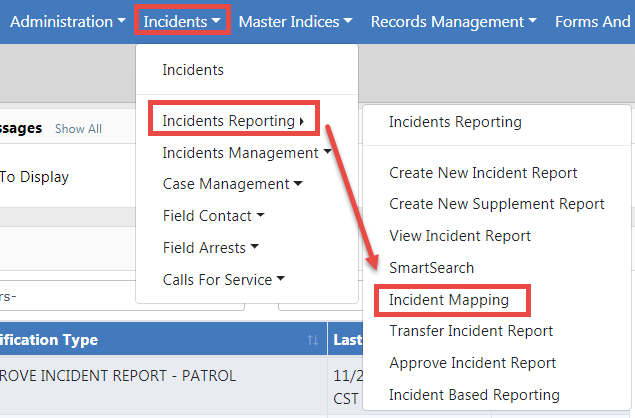Screen dimensions: 635x418
Task: Expand the Incidents Reporting submenu
Action: tap(233, 121)
